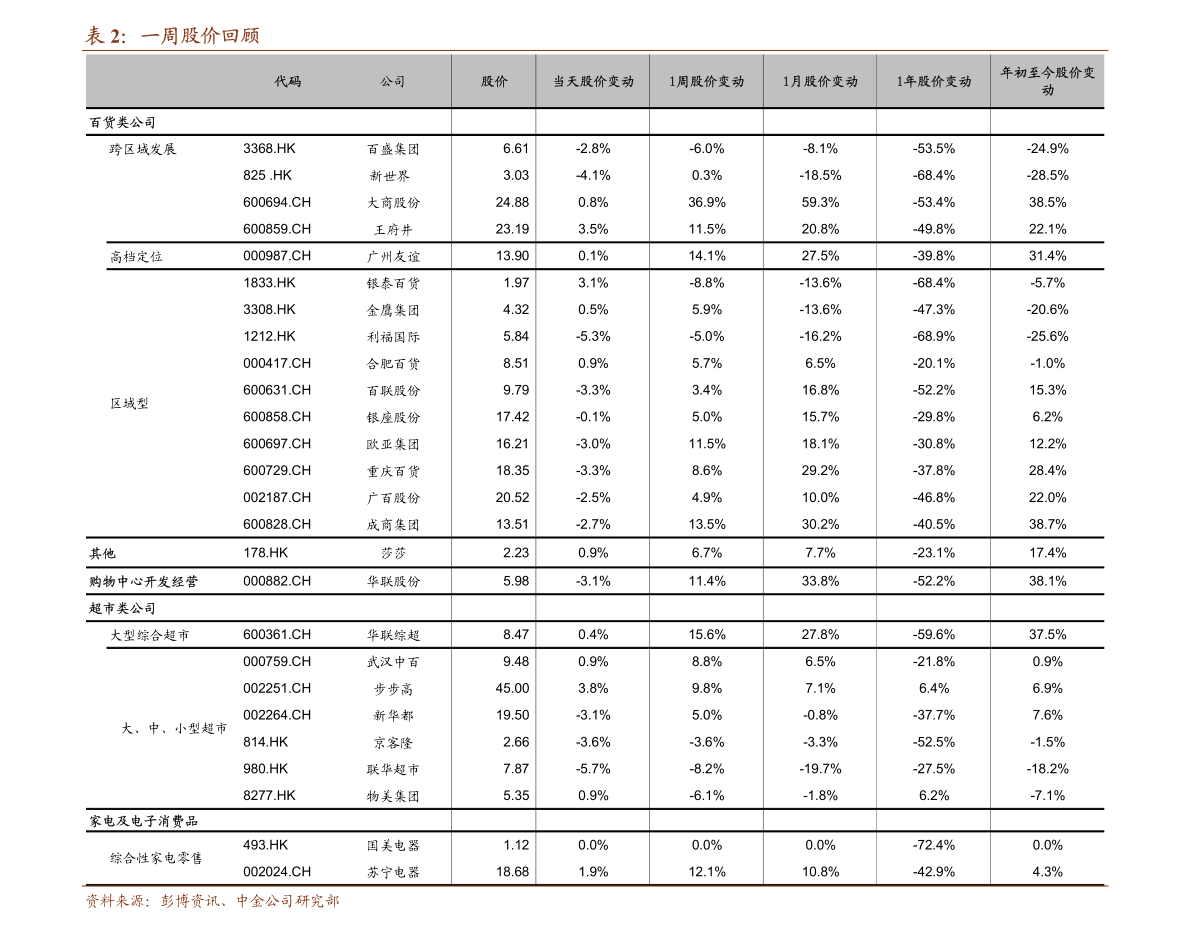Select company name 银座股份
Viewport: 1190px width, 929px height.
[393, 417]
